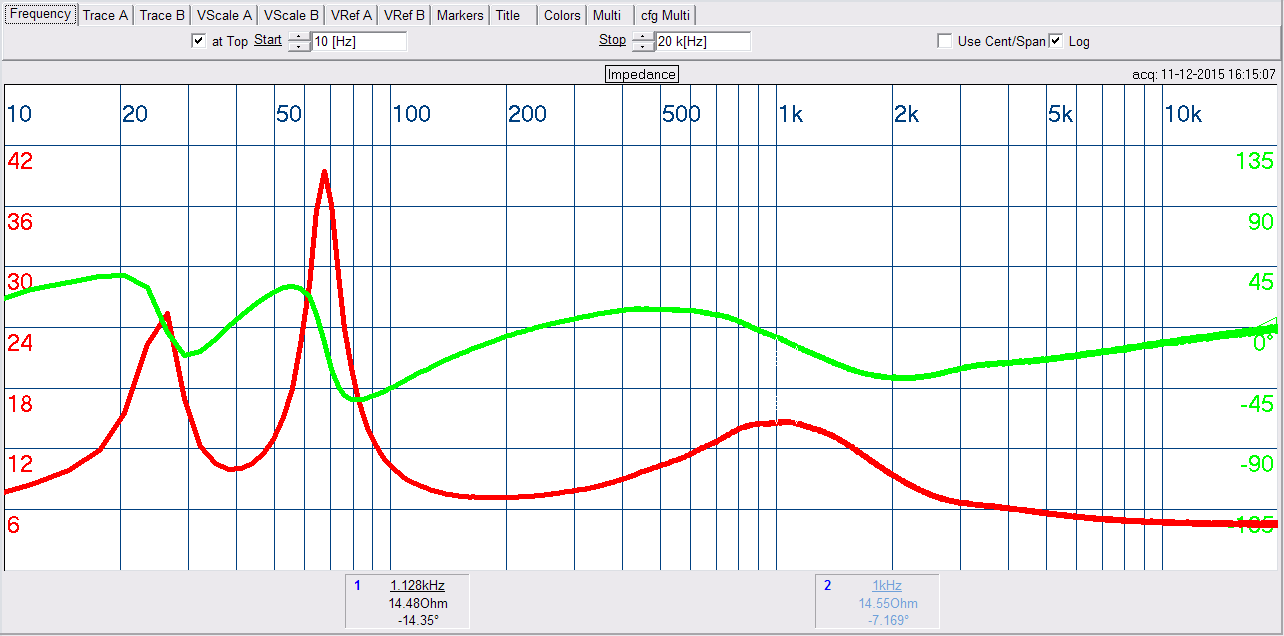Switch to the Multi tab
Screen dimensions: 1284x636
click(x=606, y=15)
